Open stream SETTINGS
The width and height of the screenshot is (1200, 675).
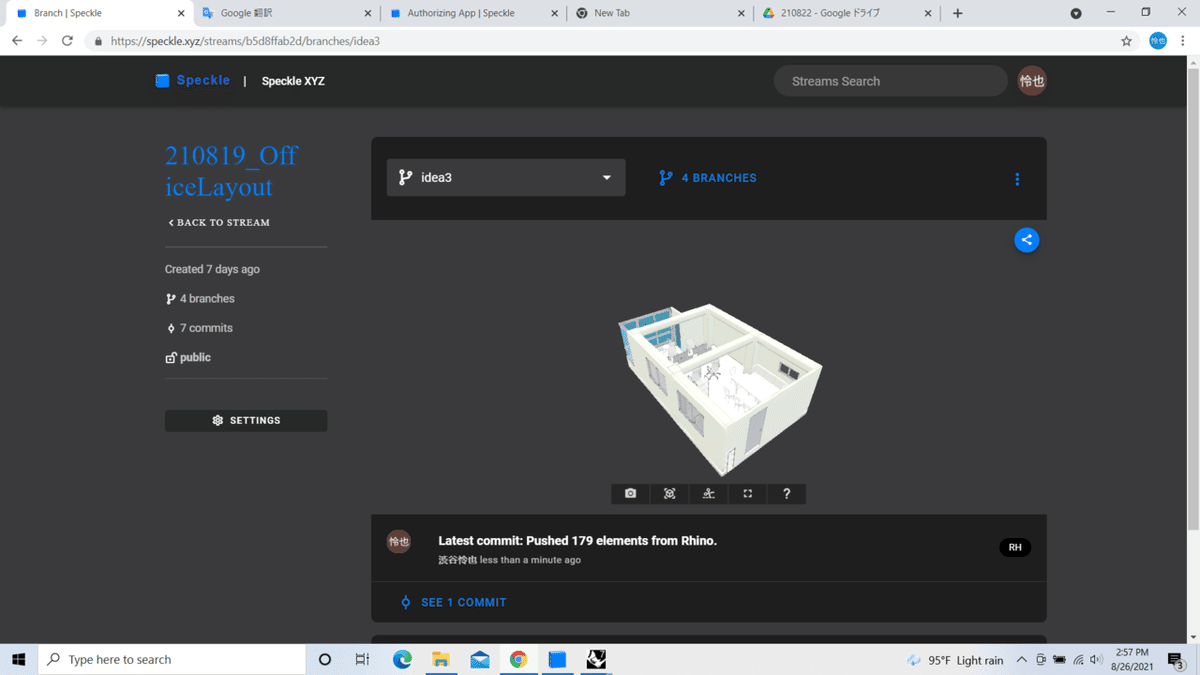click(246, 420)
